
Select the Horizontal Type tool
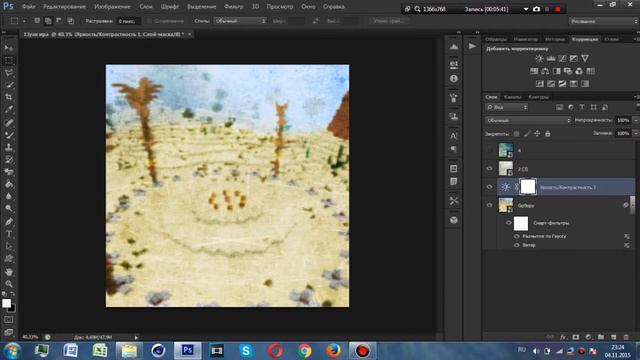pyautogui.click(x=9, y=234)
